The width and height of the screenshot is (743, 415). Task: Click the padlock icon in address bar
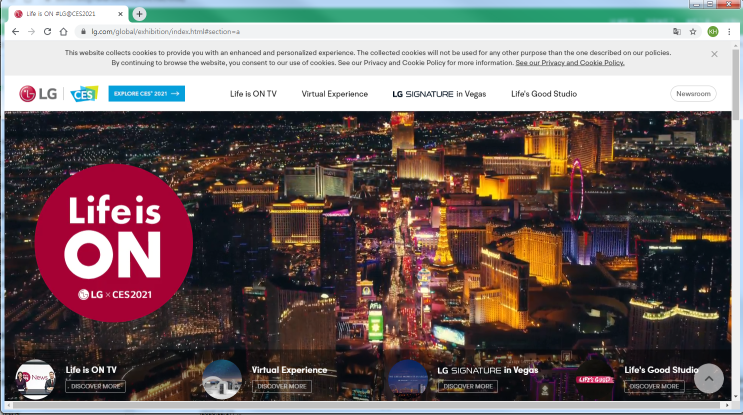(83, 31)
